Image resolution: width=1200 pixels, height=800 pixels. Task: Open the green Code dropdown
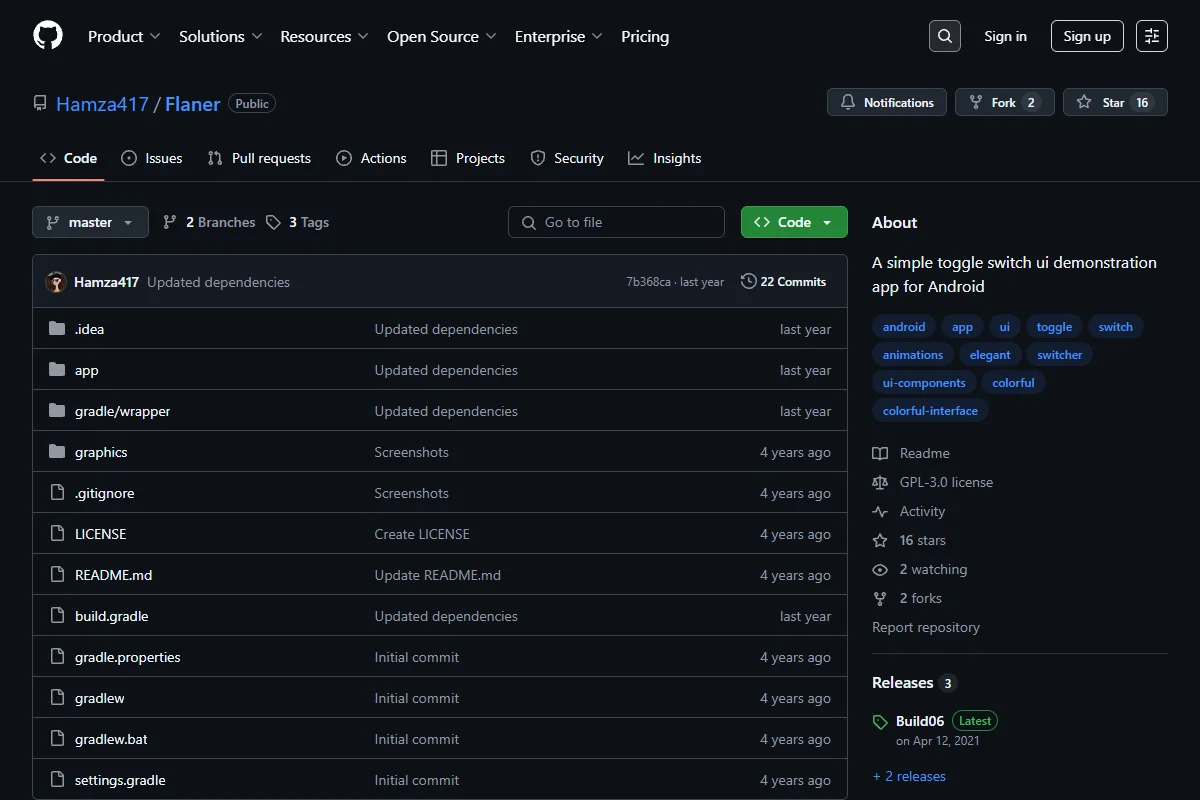point(794,222)
